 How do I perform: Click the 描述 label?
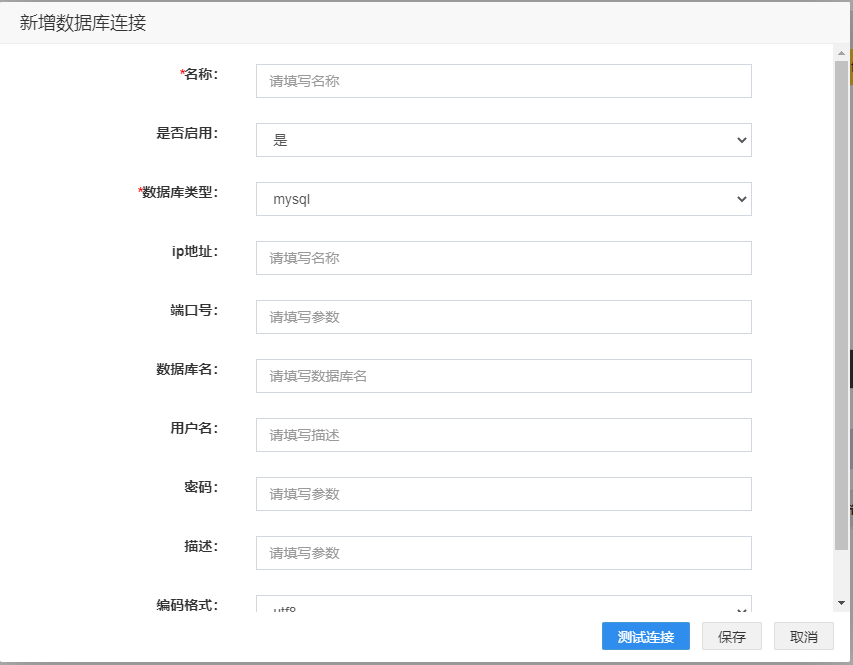pyautogui.click(x=201, y=546)
